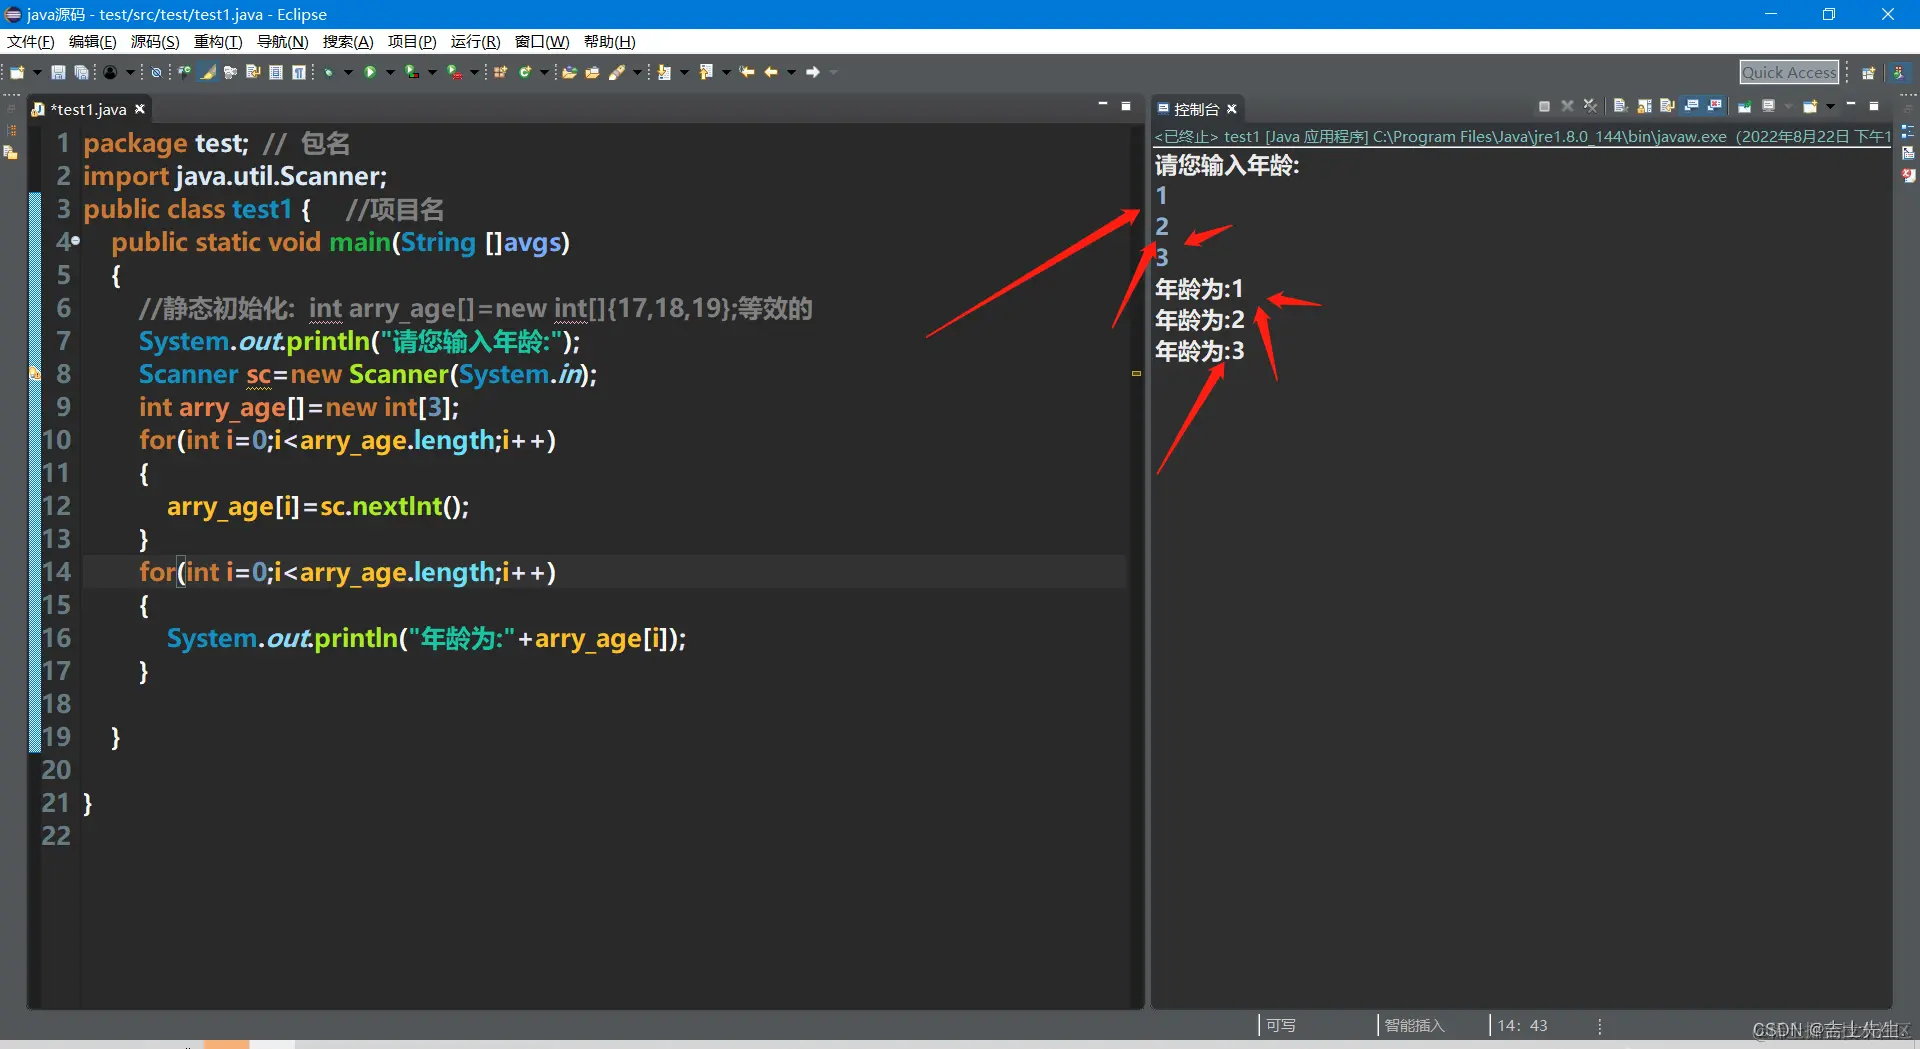The width and height of the screenshot is (1920, 1049).
Task: Click the Remove Launch X icon in console
Action: (1567, 106)
